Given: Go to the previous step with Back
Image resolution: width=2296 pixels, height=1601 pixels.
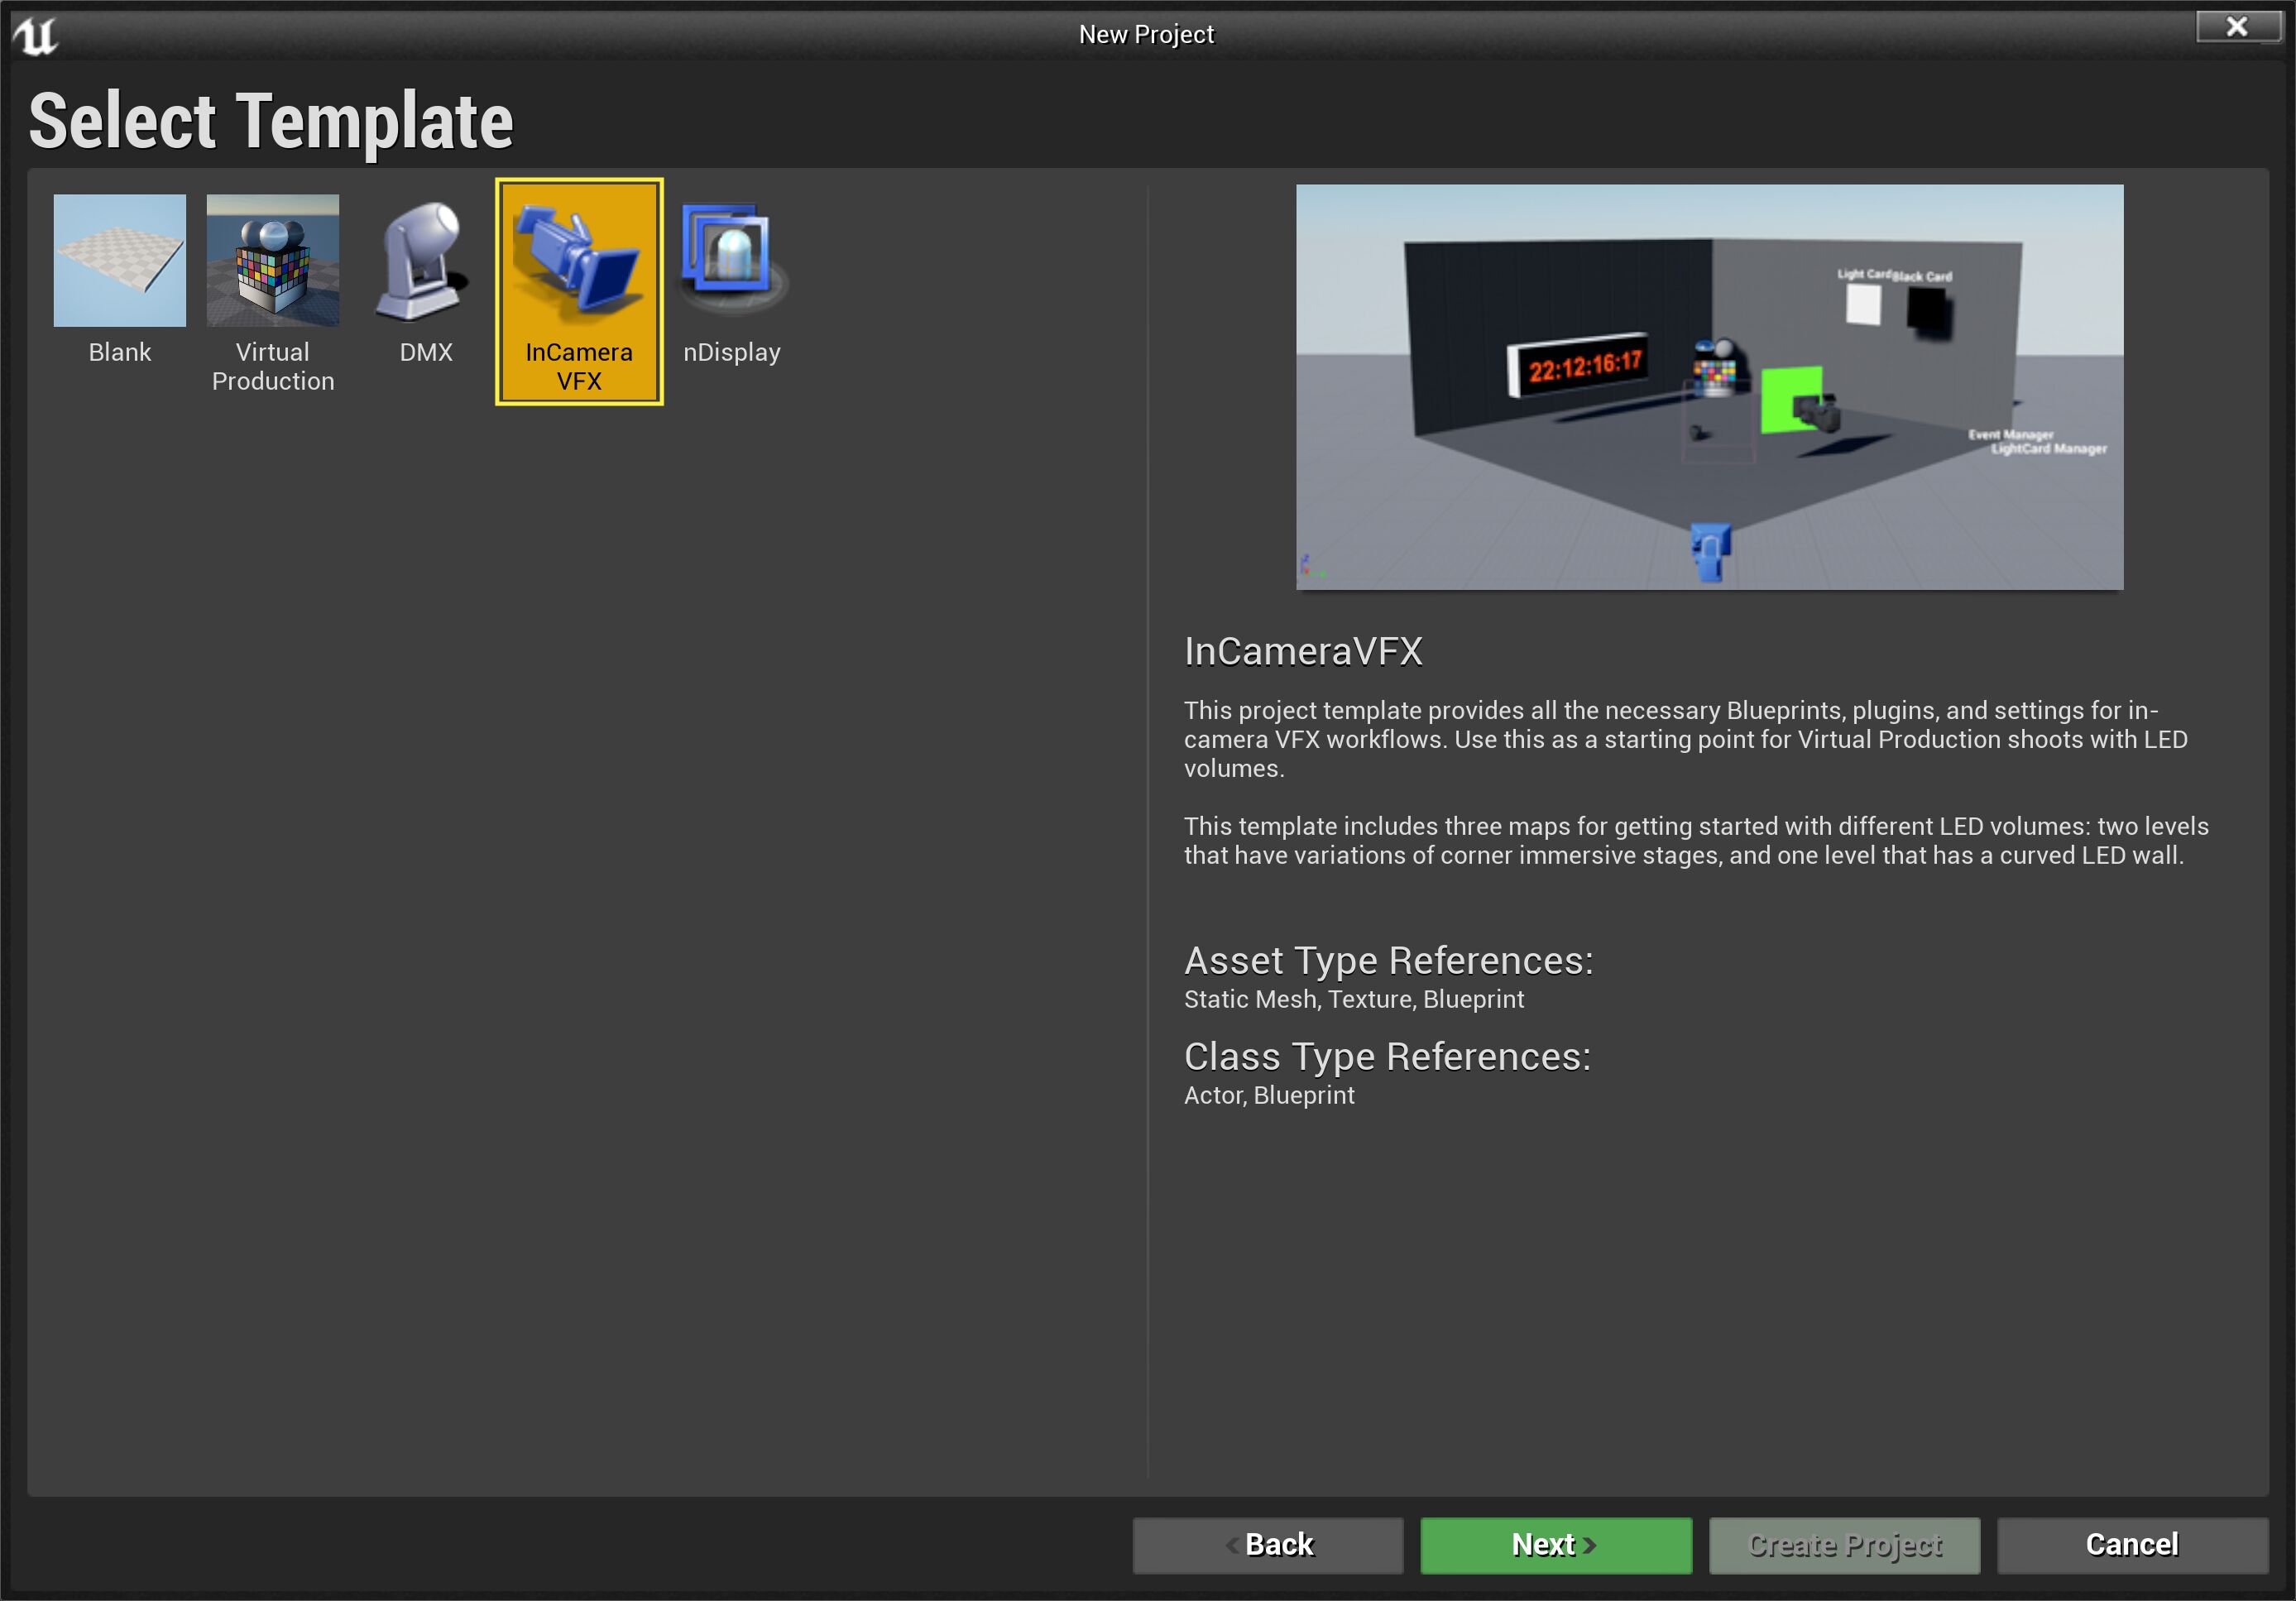Looking at the screenshot, I should tap(1267, 1545).
